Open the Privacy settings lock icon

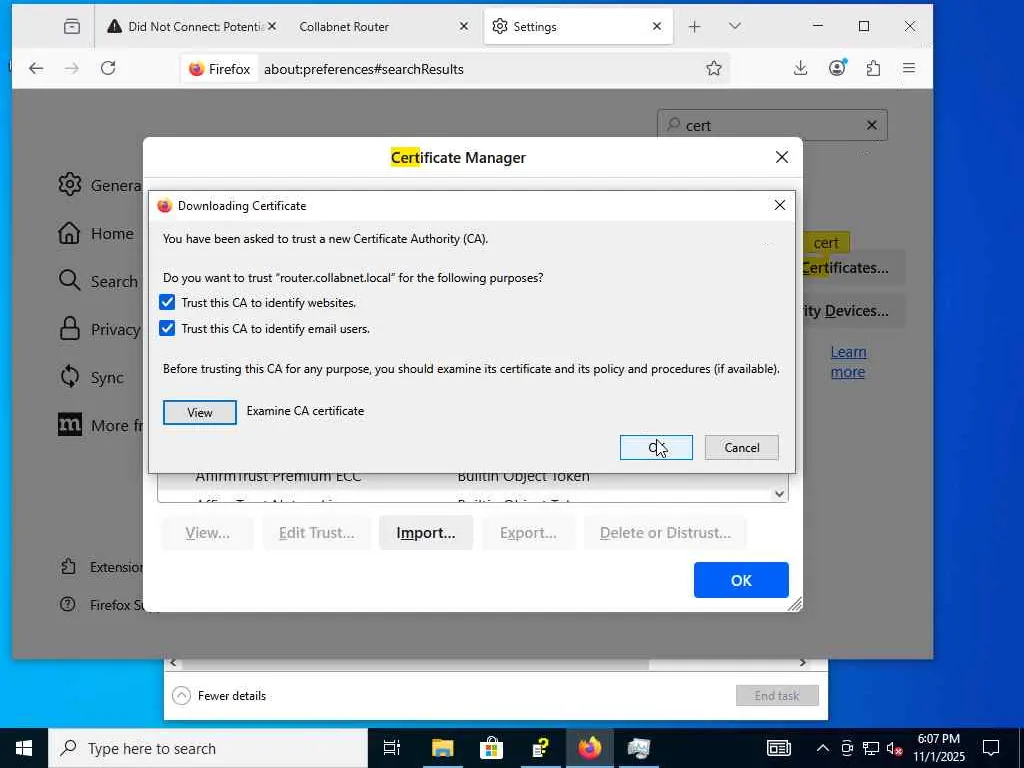pos(69,329)
